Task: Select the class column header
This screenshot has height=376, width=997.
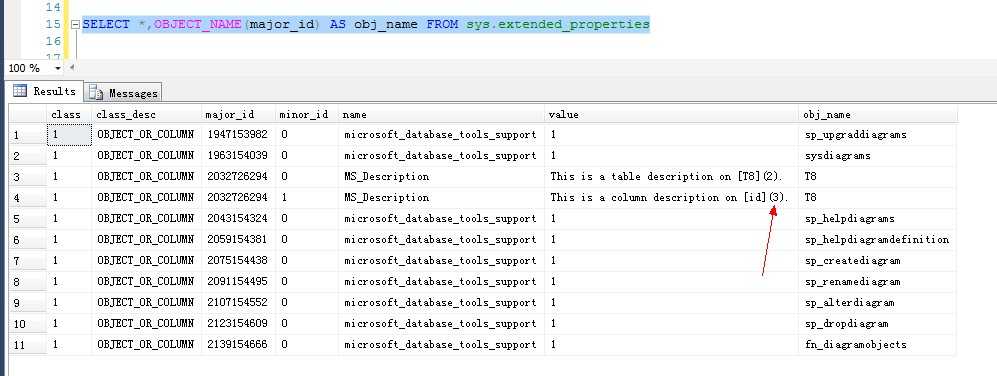Action: [x=69, y=115]
